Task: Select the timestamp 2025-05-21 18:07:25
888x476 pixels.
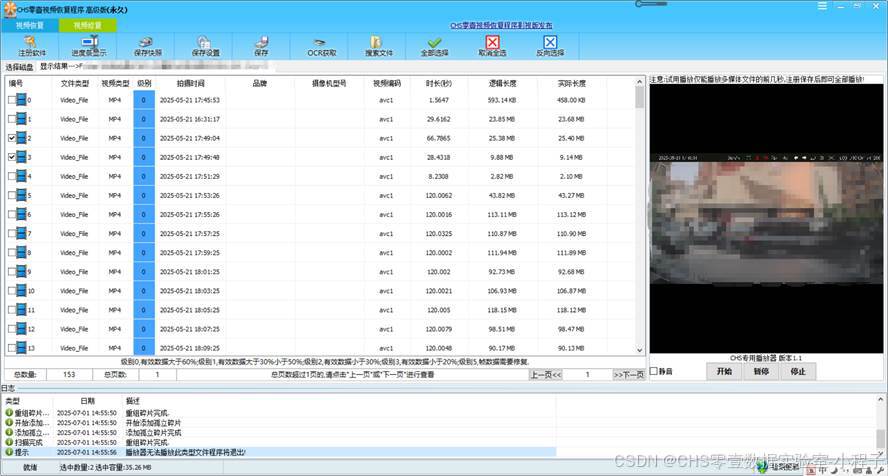Action: 190,329
